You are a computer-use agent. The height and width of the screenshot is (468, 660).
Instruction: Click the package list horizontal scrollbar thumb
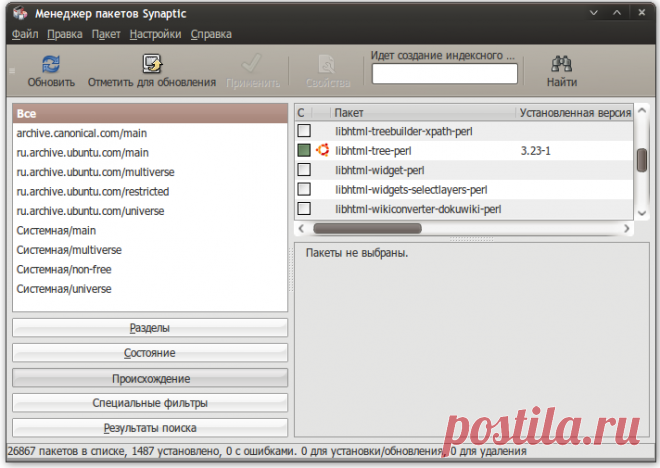coord(367,229)
